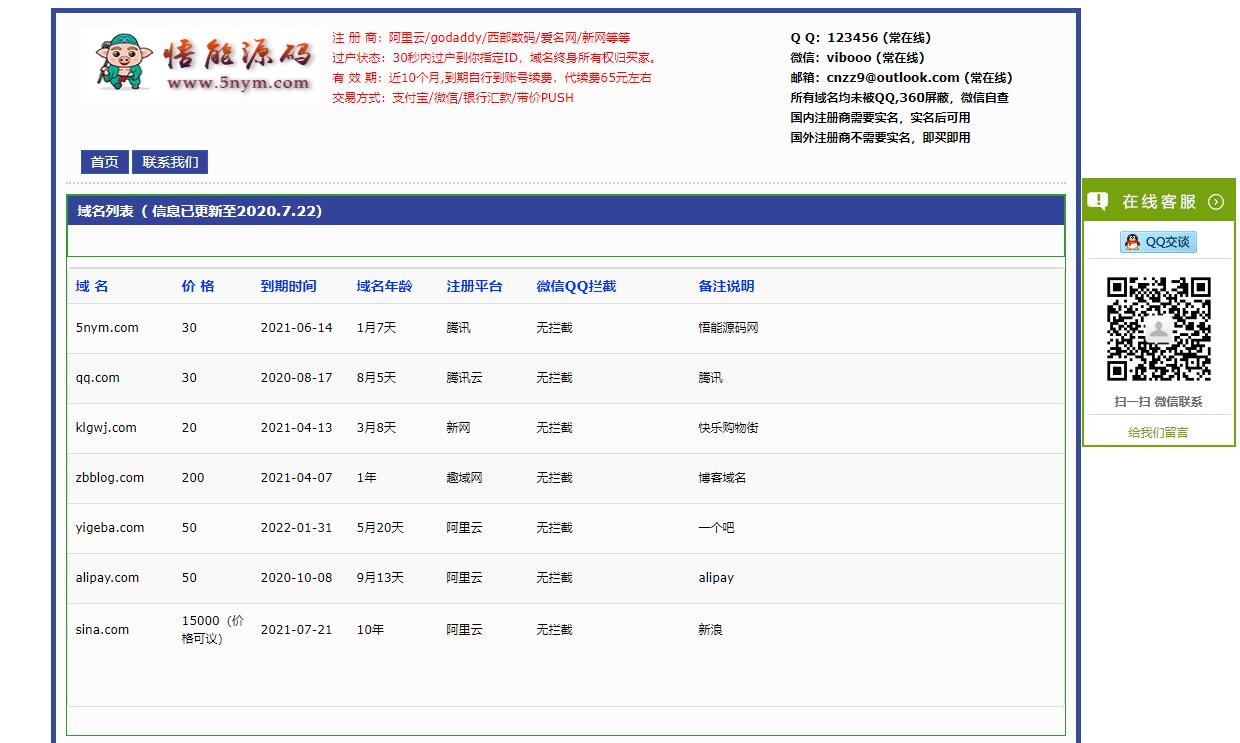
Task: Click the 趣域网 registrar cell
Action: click(x=464, y=478)
